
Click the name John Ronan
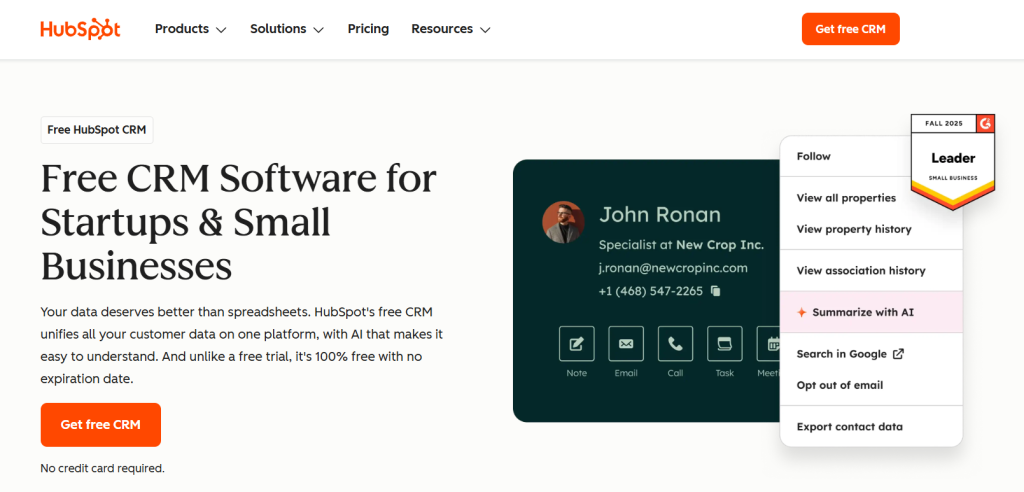point(660,215)
